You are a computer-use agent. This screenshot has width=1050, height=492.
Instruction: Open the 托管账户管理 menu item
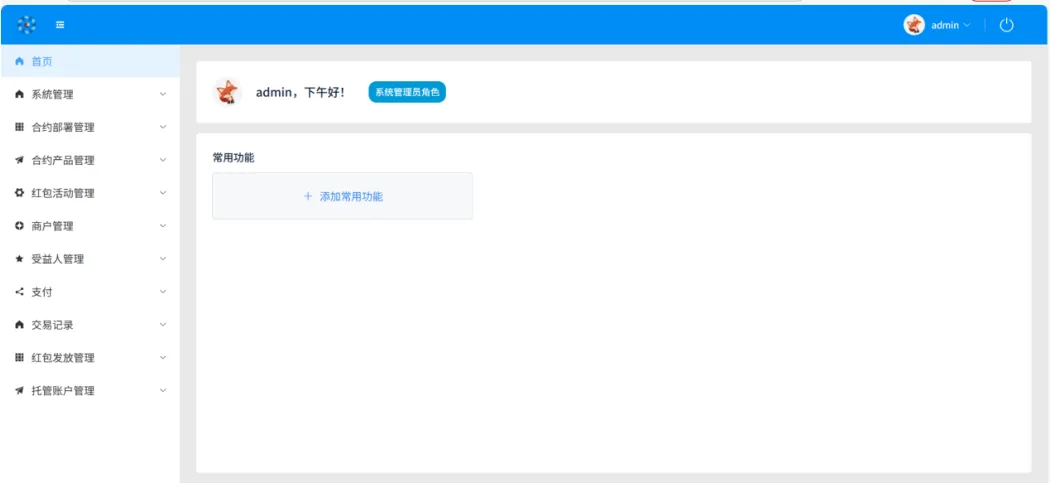point(63,391)
